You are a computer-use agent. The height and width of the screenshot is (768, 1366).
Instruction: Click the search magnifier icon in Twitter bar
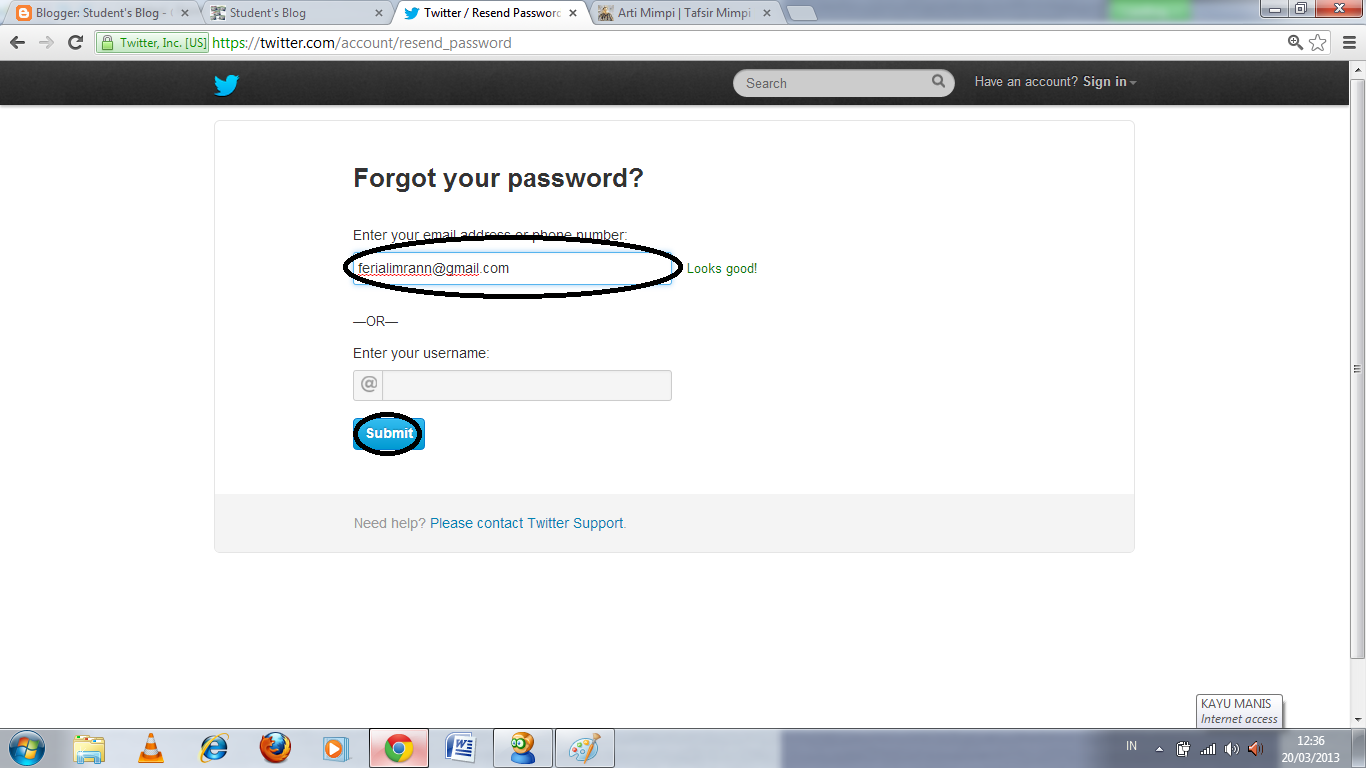[938, 82]
